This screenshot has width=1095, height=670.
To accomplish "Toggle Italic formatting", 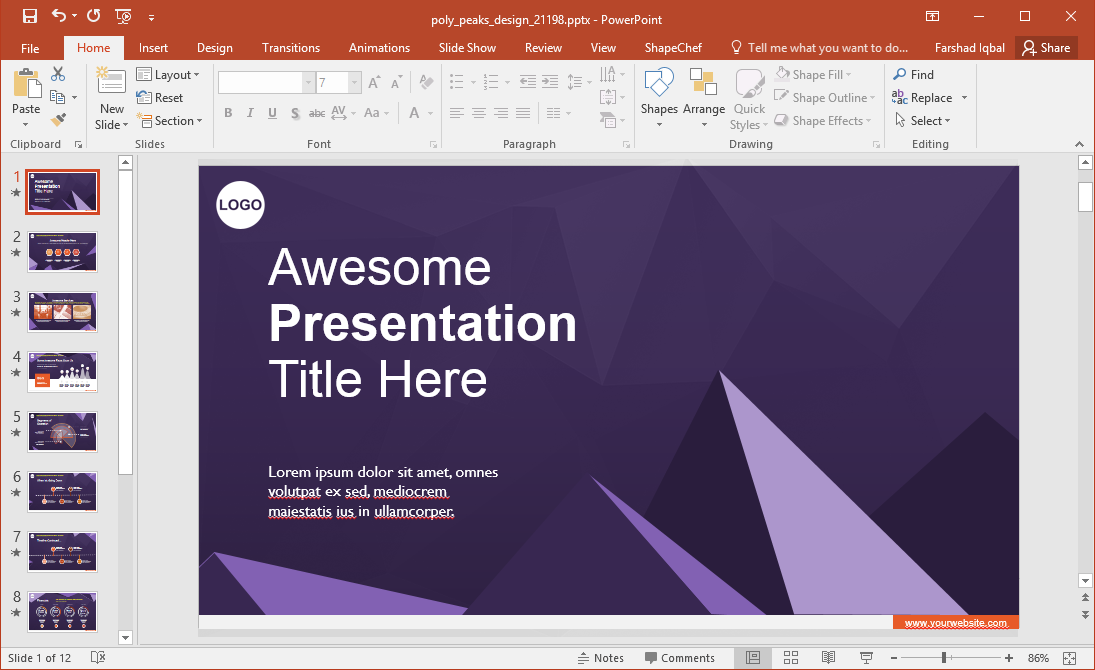I will click(x=250, y=113).
